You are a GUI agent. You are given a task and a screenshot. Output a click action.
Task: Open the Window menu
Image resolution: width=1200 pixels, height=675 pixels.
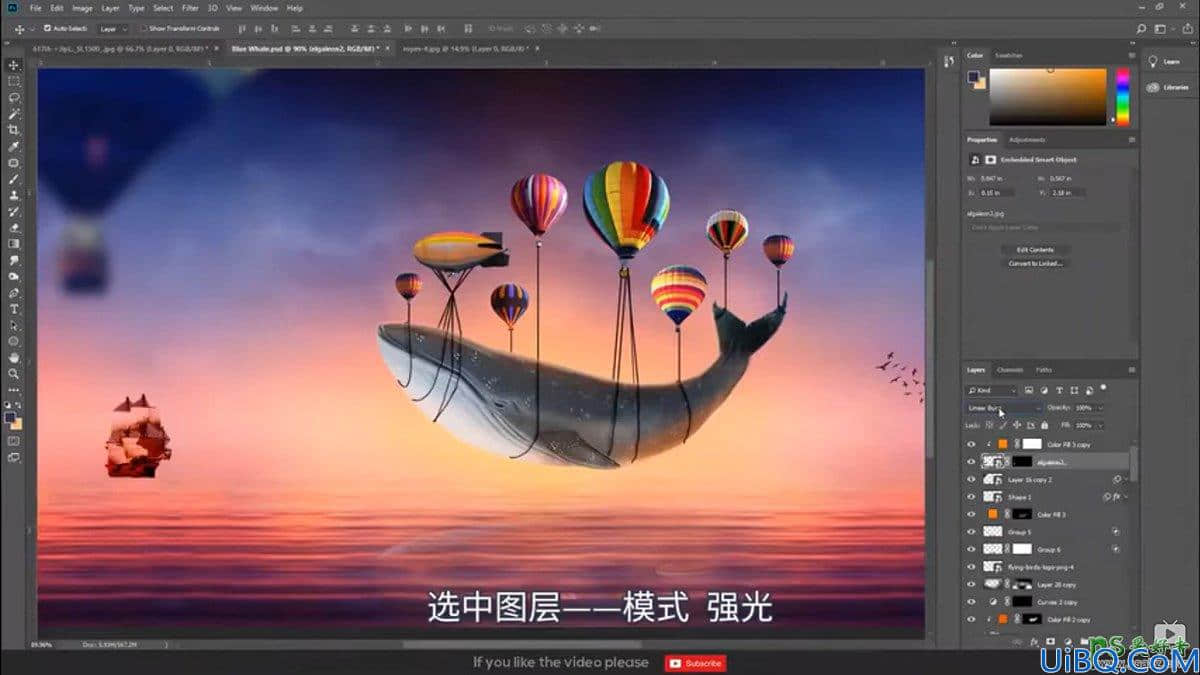(264, 8)
